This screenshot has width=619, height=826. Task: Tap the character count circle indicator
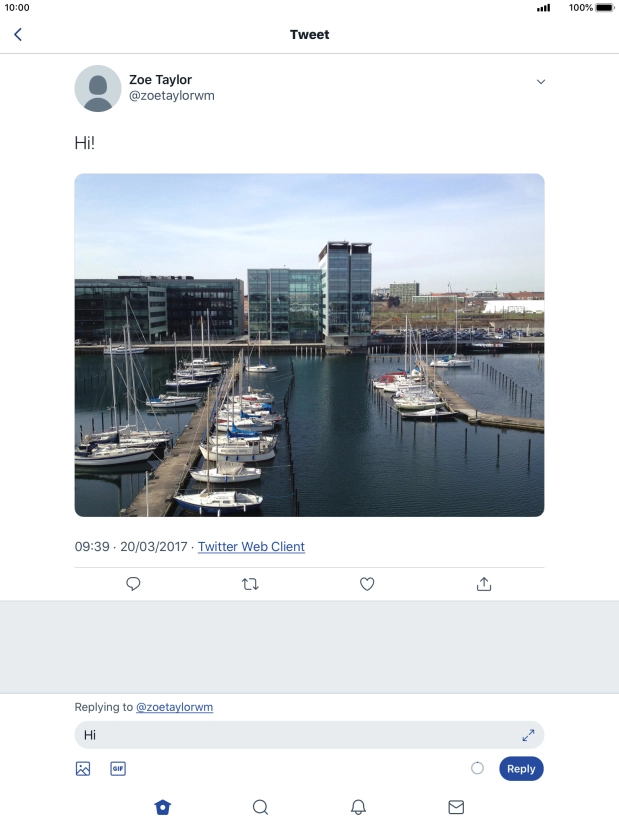pos(477,768)
